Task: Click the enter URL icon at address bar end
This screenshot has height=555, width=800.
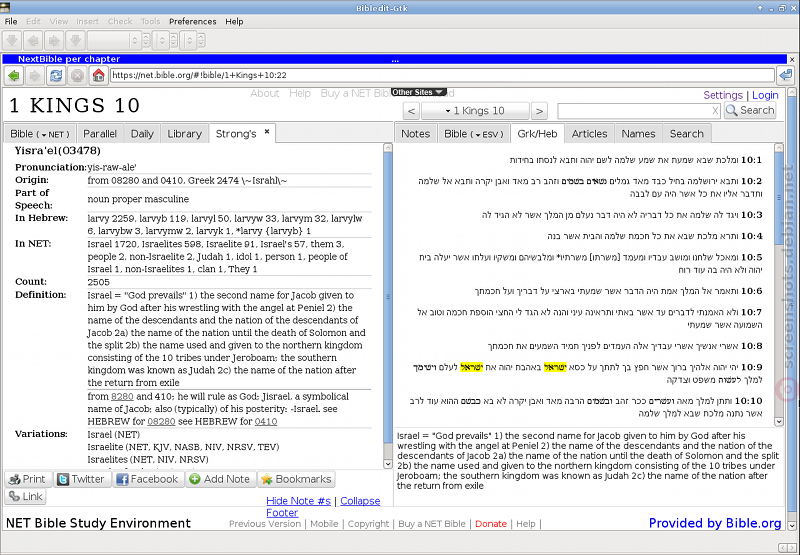Action: 786,76
